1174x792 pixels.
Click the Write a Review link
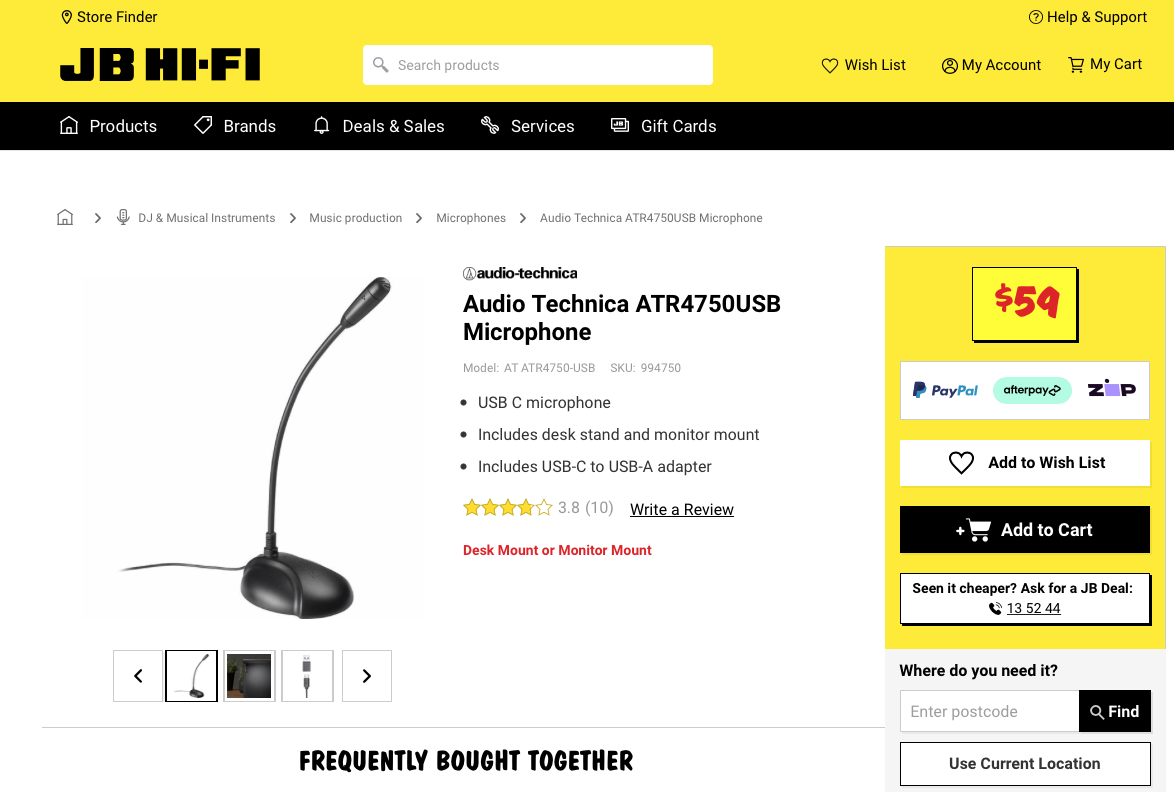[681, 510]
